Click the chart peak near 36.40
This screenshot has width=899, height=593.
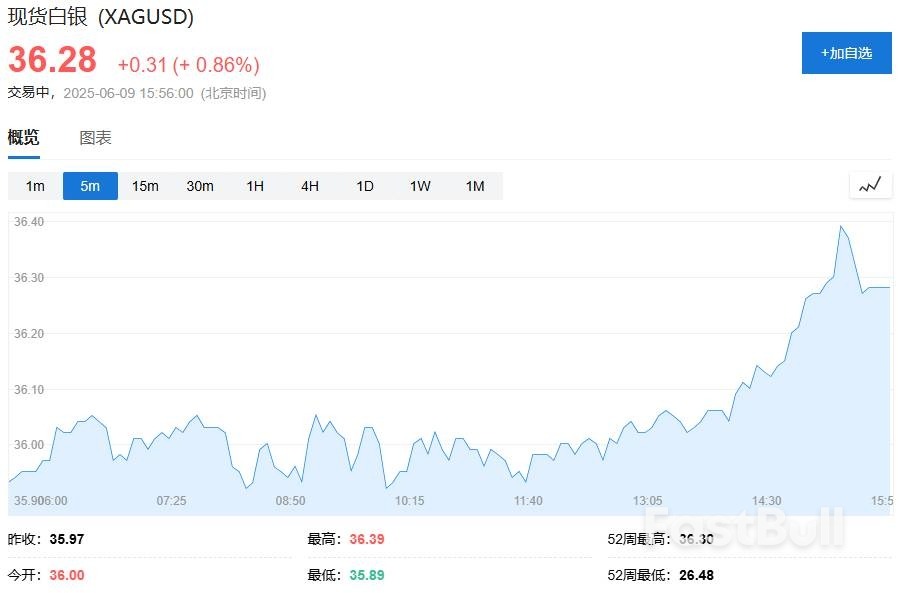(841, 227)
